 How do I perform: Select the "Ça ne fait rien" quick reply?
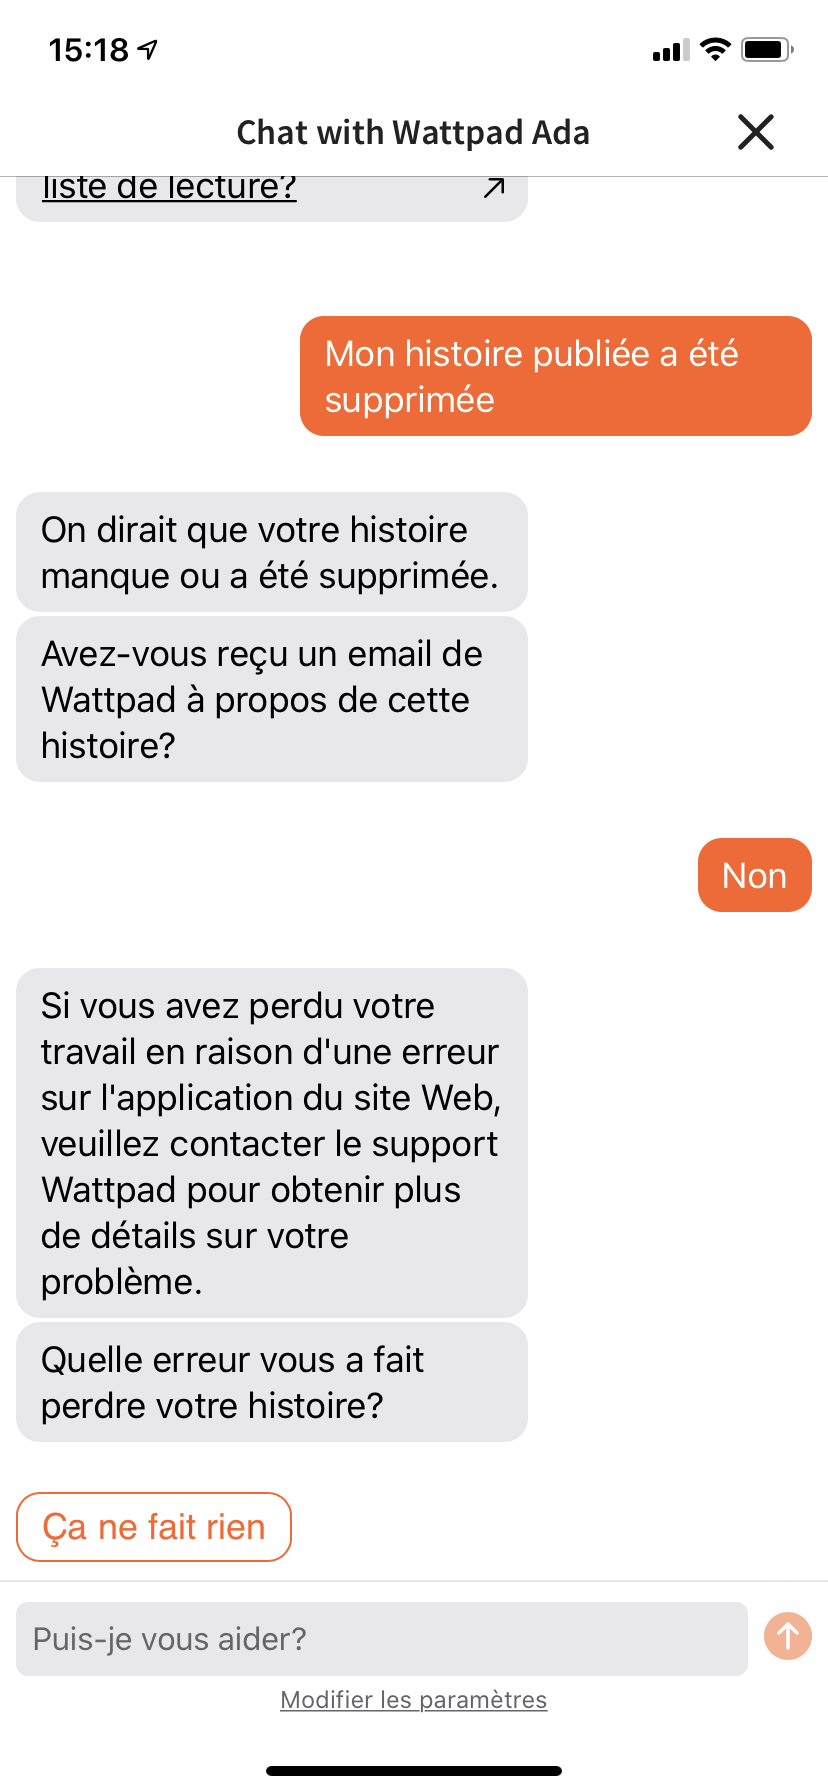pos(154,1527)
